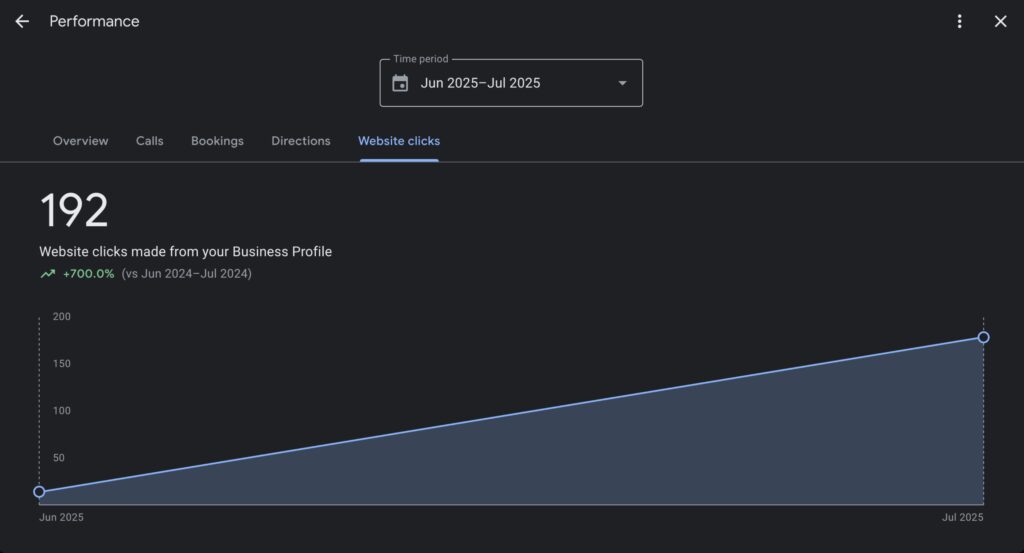Click the 192 total clicks number
Viewport: 1024px width, 553px height.
[x=74, y=210]
